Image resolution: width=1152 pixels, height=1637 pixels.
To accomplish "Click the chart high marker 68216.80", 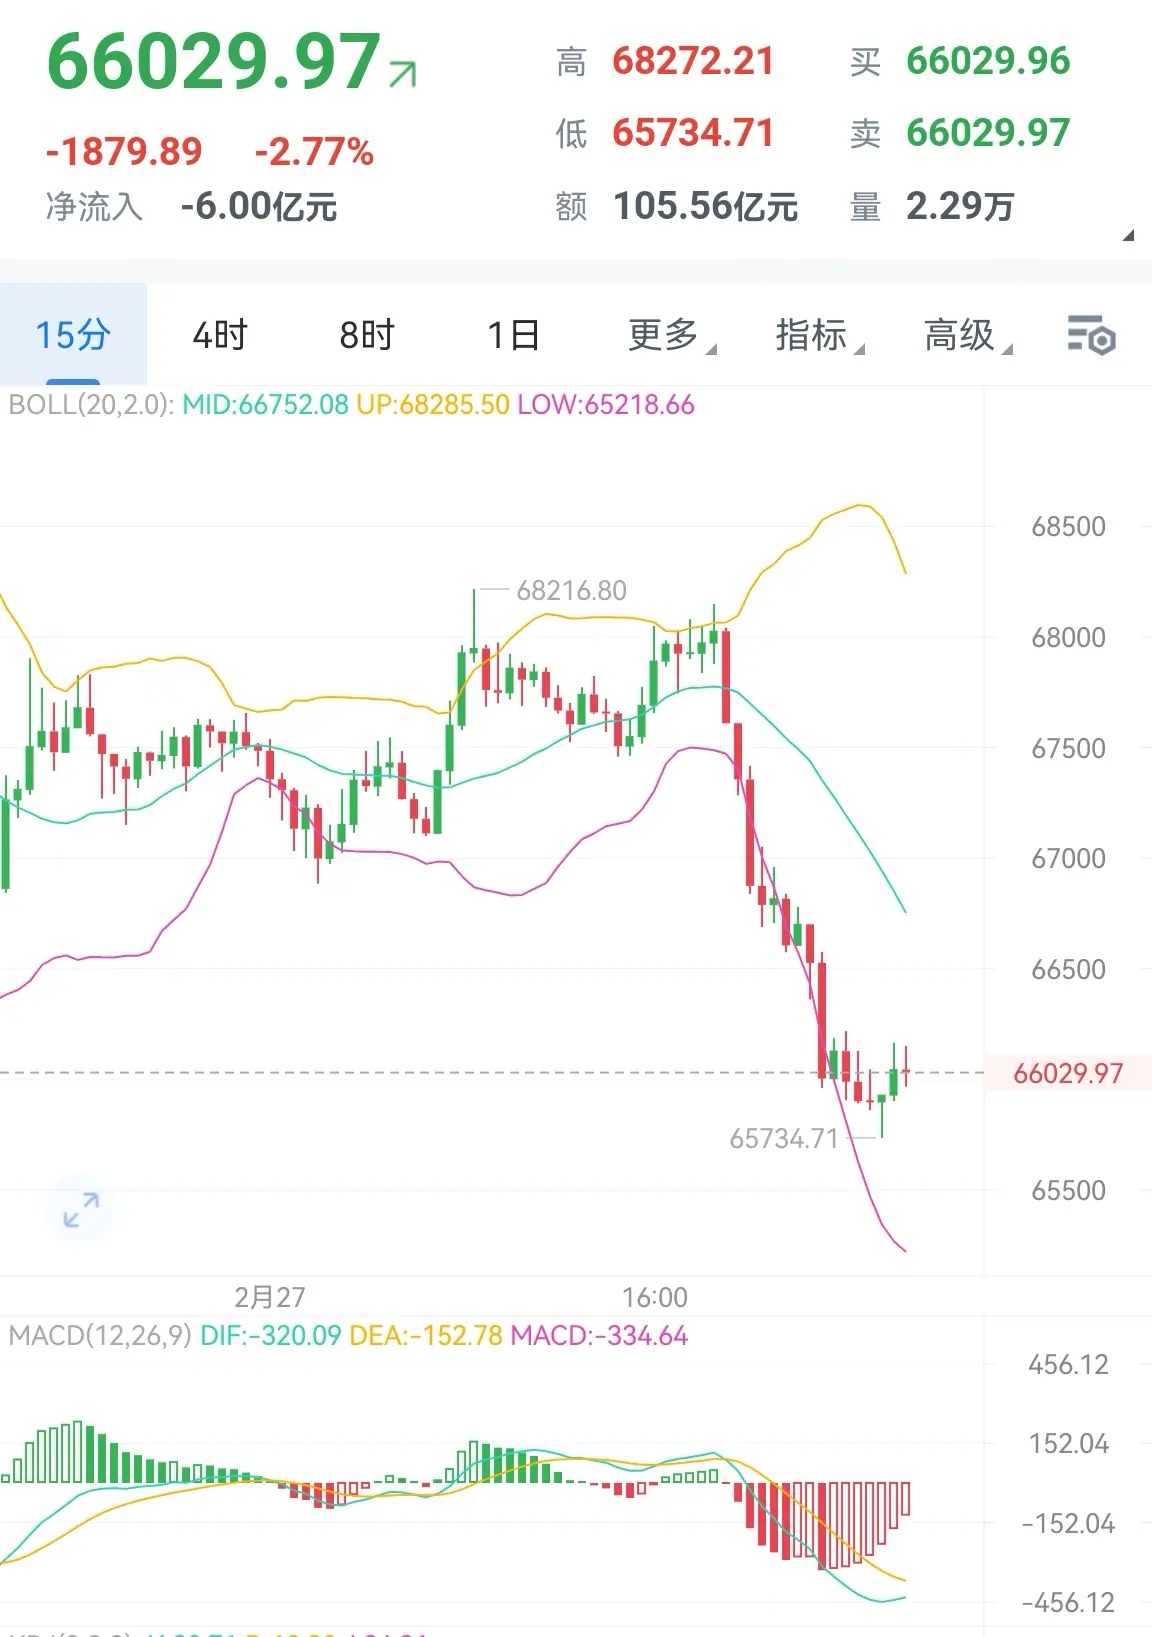I will click(571, 591).
